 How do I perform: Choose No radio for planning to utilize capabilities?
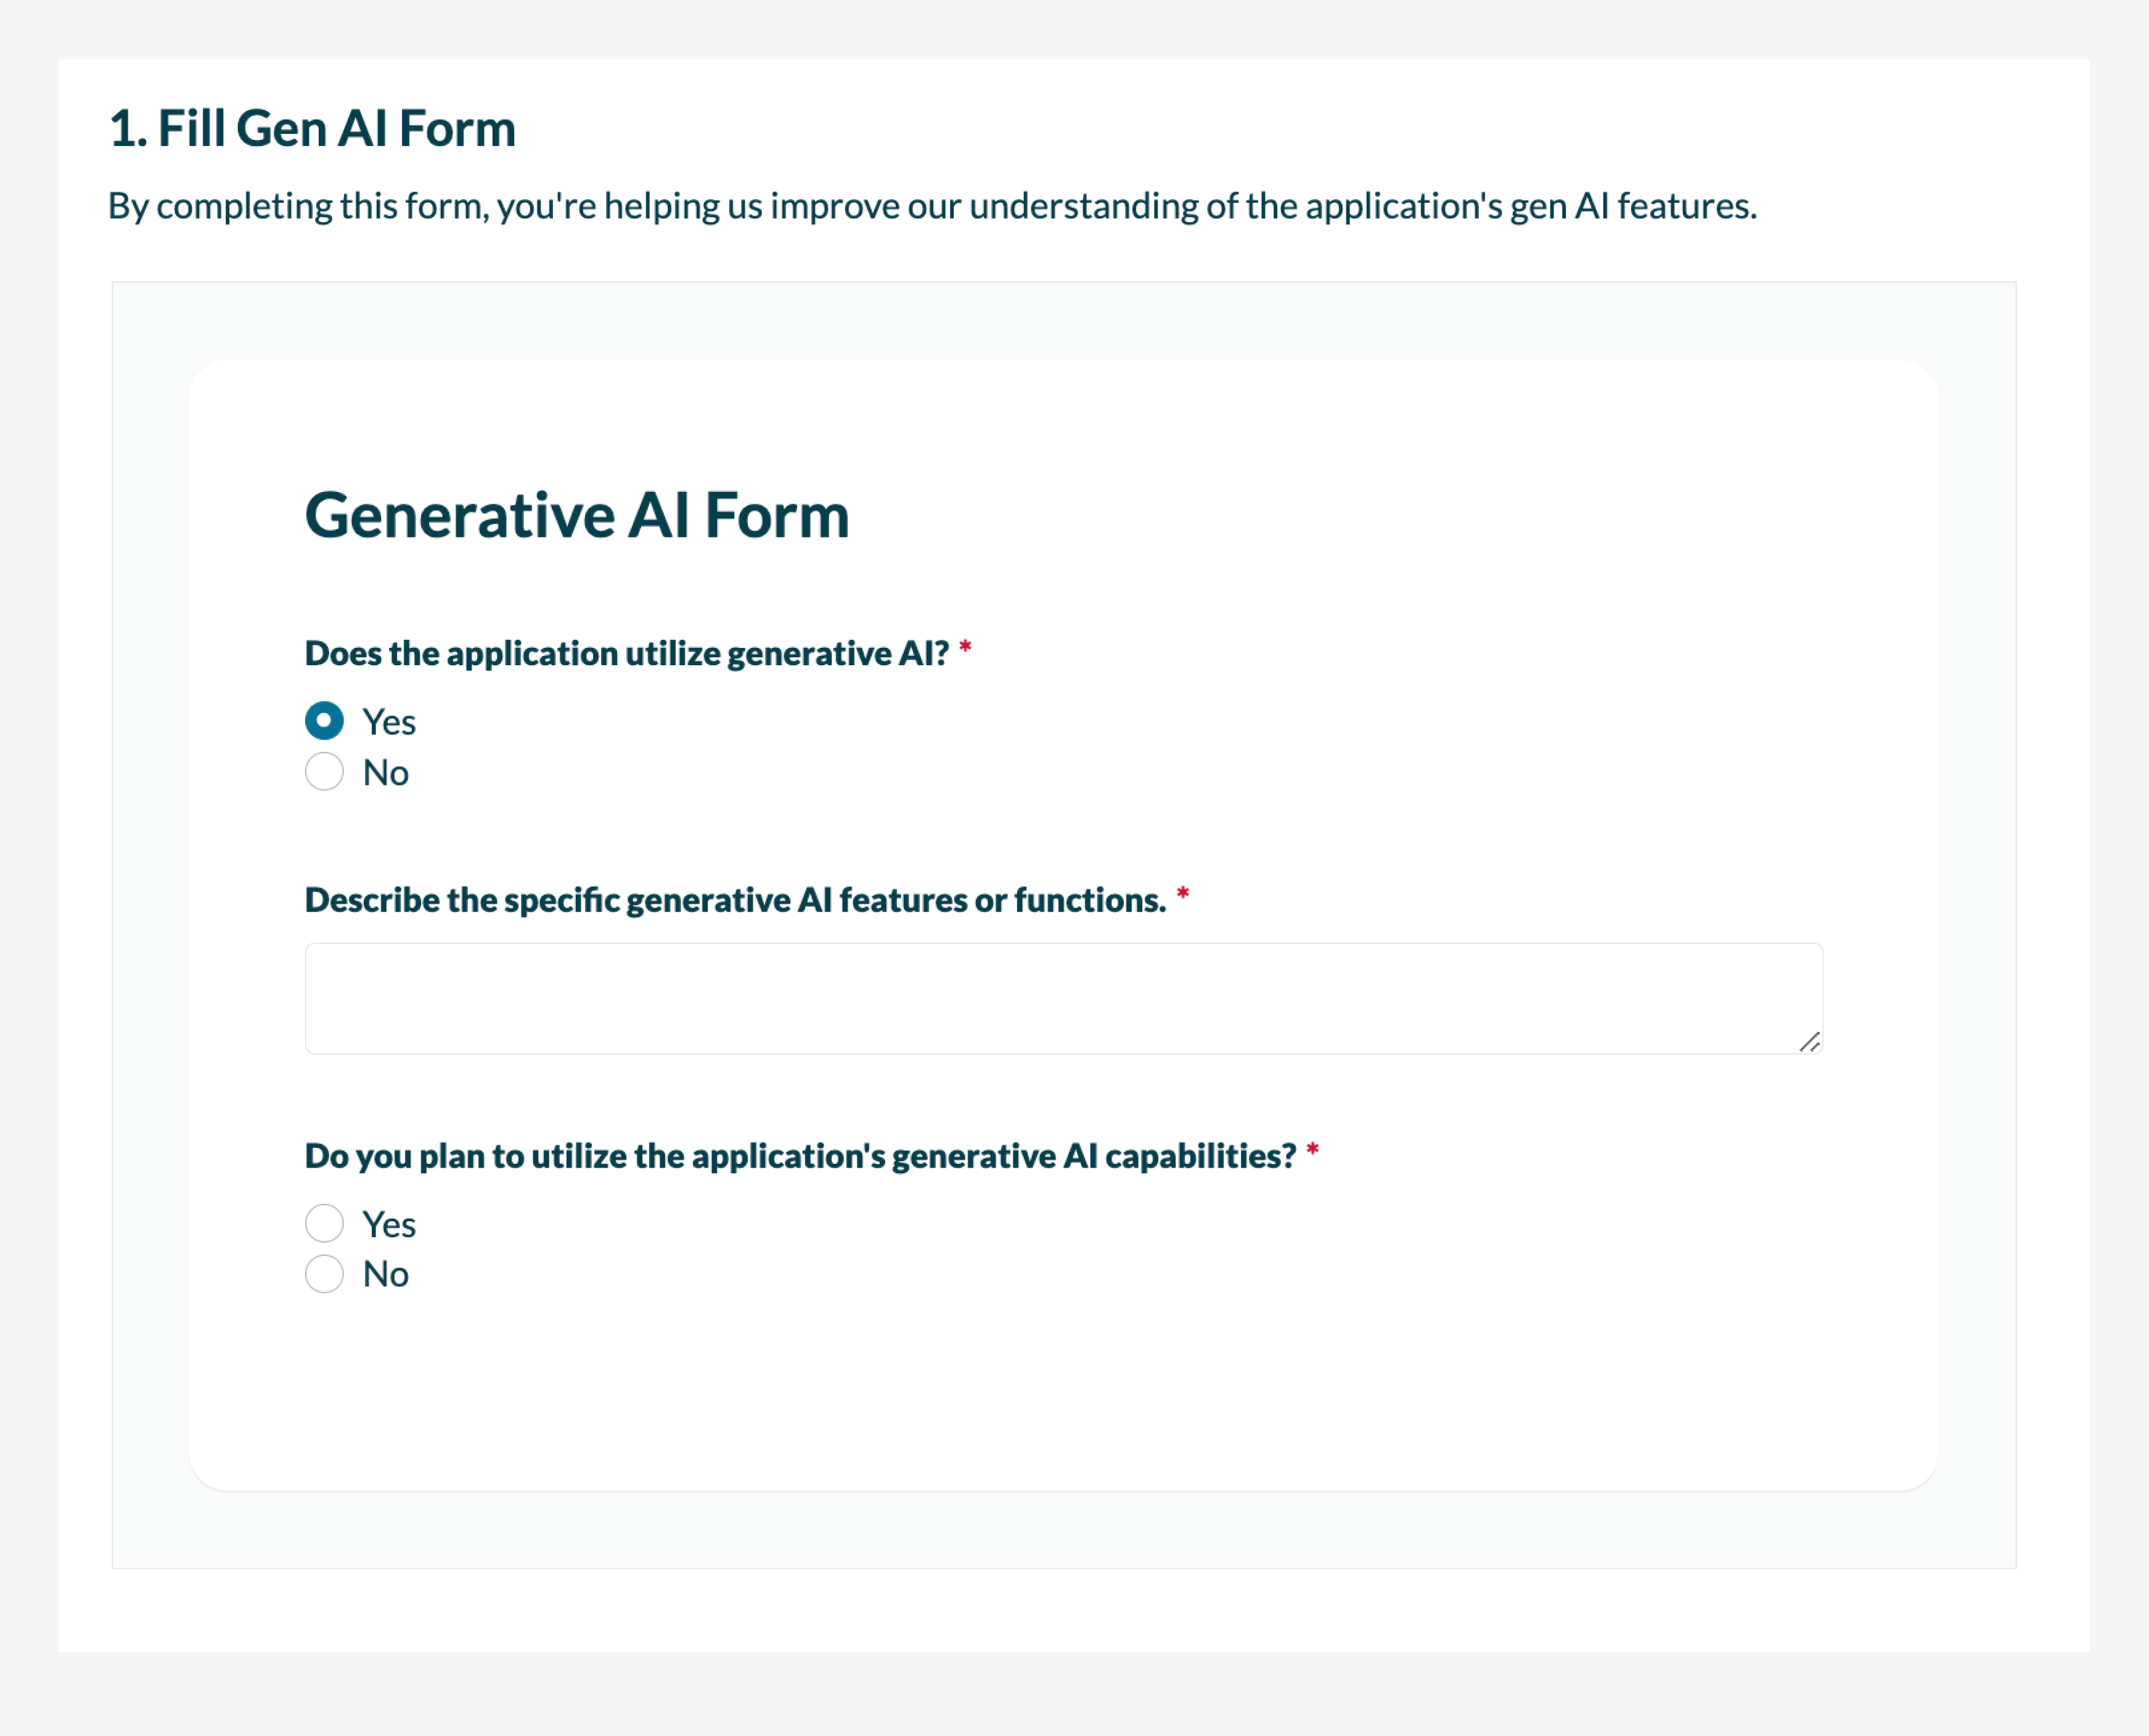[x=324, y=1274]
